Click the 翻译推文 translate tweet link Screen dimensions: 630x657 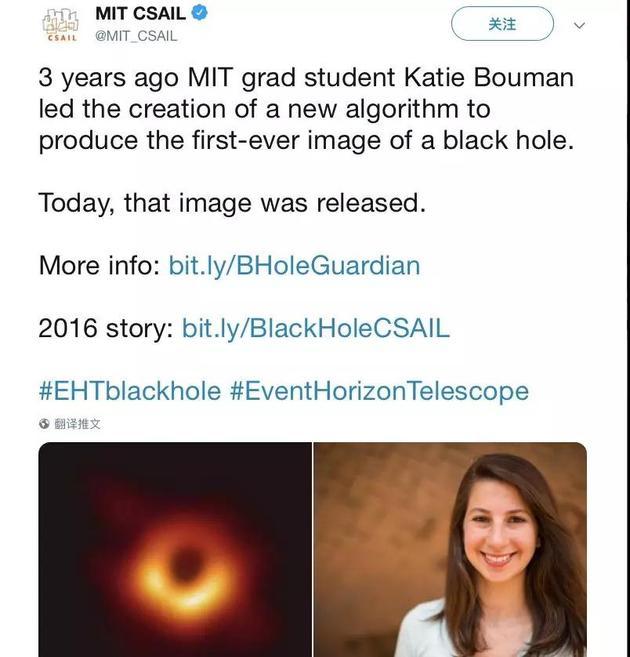(77, 424)
